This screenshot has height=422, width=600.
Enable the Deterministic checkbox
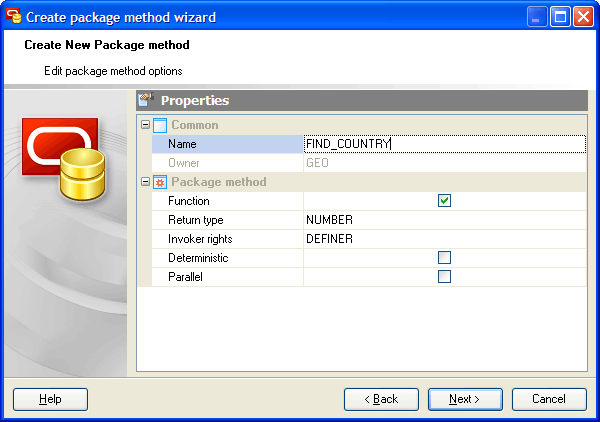click(444, 257)
